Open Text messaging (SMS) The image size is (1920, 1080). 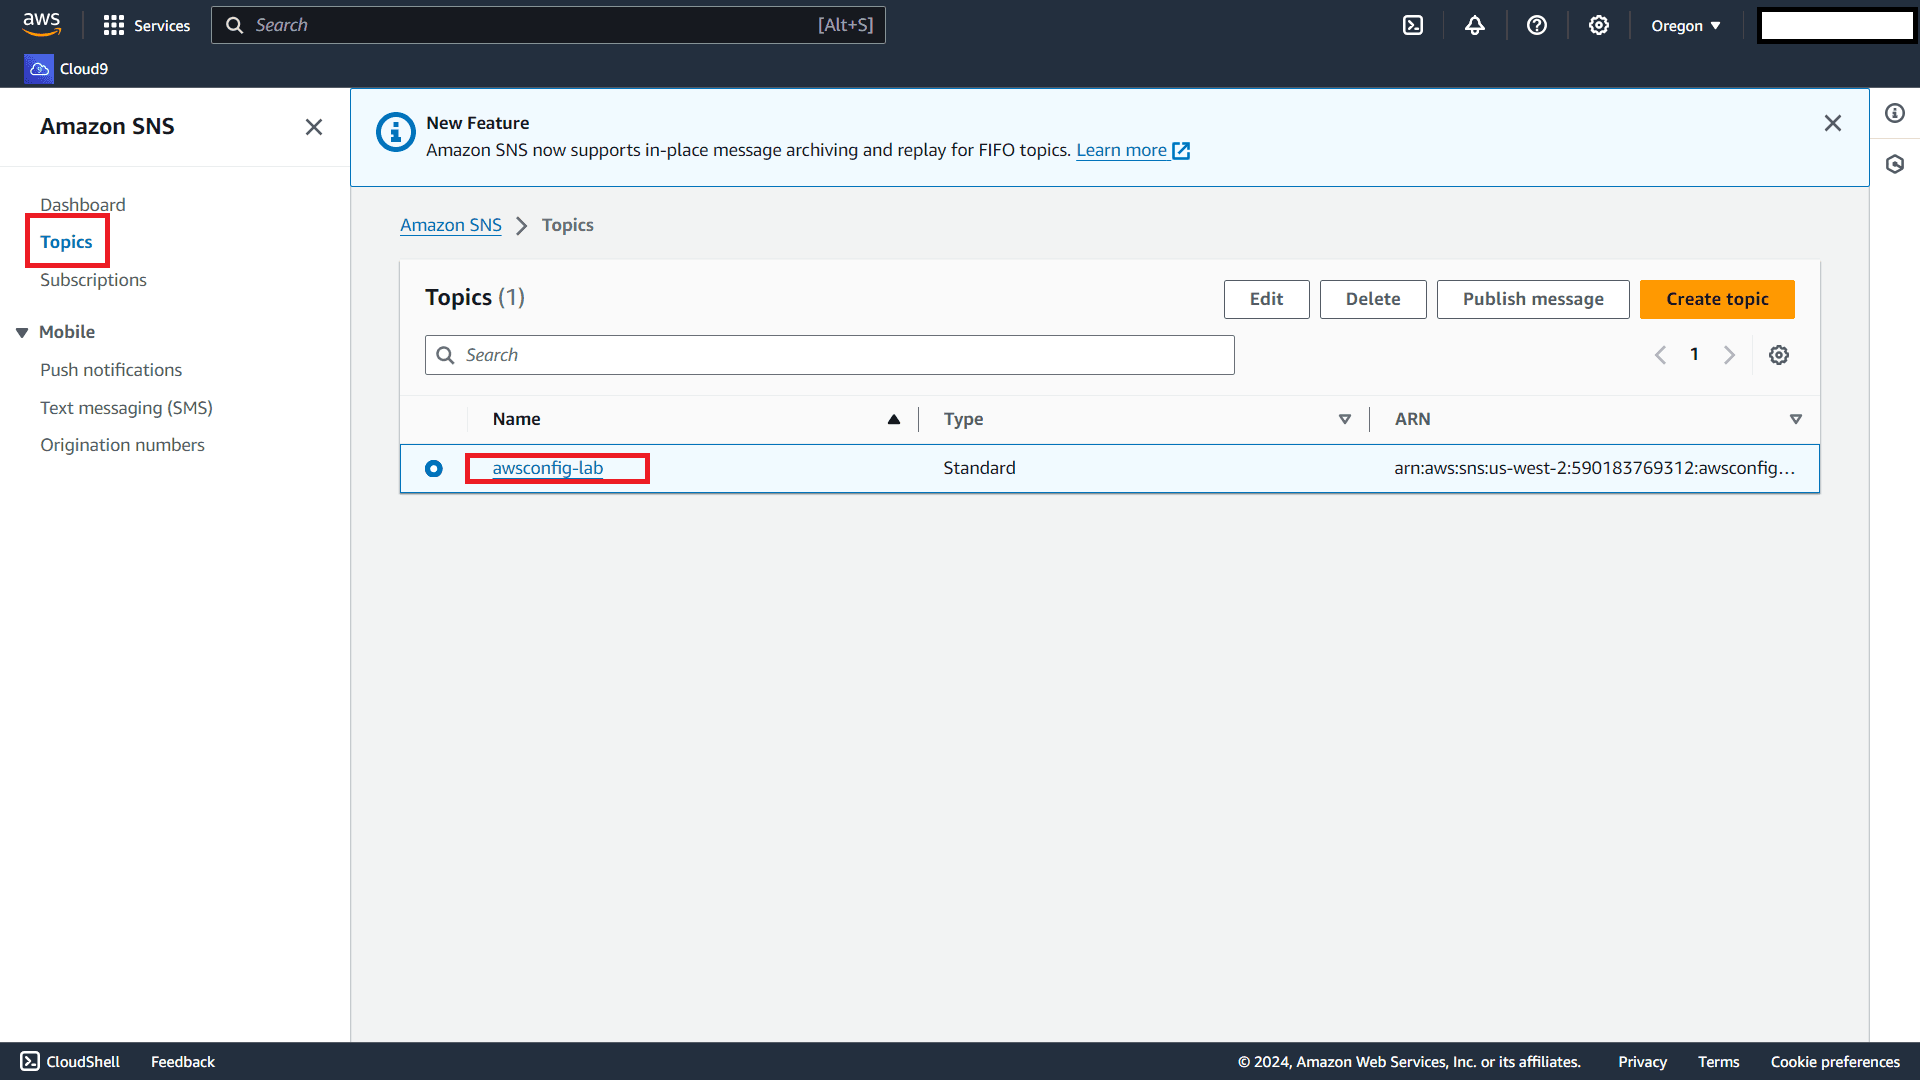click(x=126, y=408)
